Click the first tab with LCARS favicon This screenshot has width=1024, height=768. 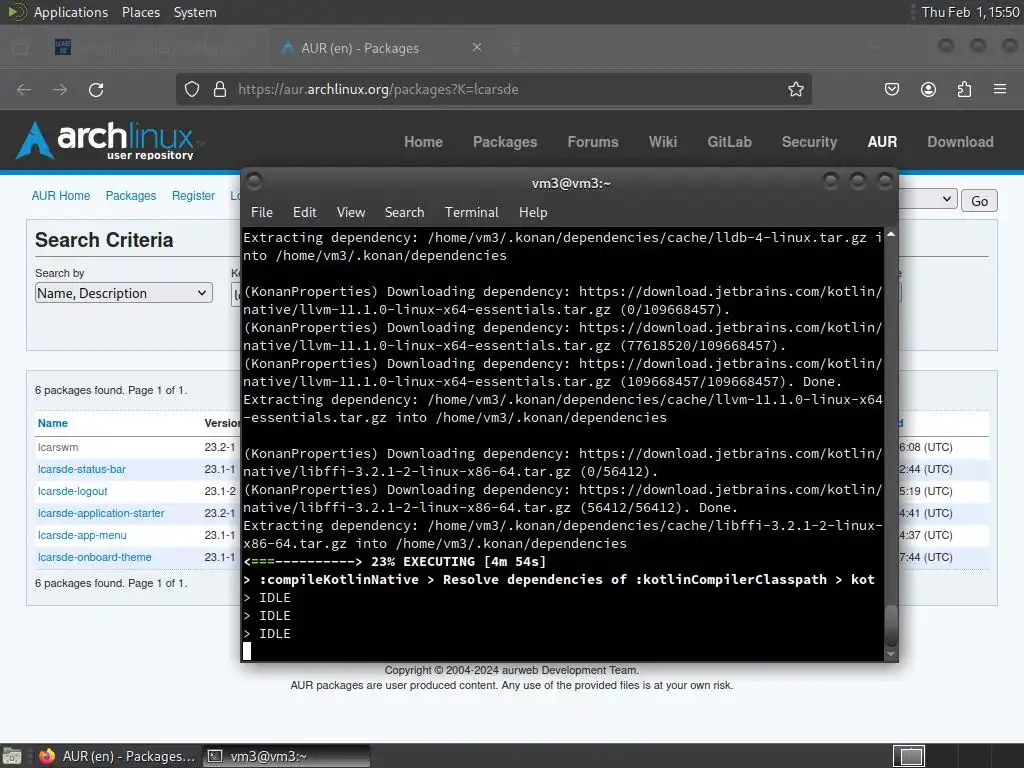coord(63,47)
